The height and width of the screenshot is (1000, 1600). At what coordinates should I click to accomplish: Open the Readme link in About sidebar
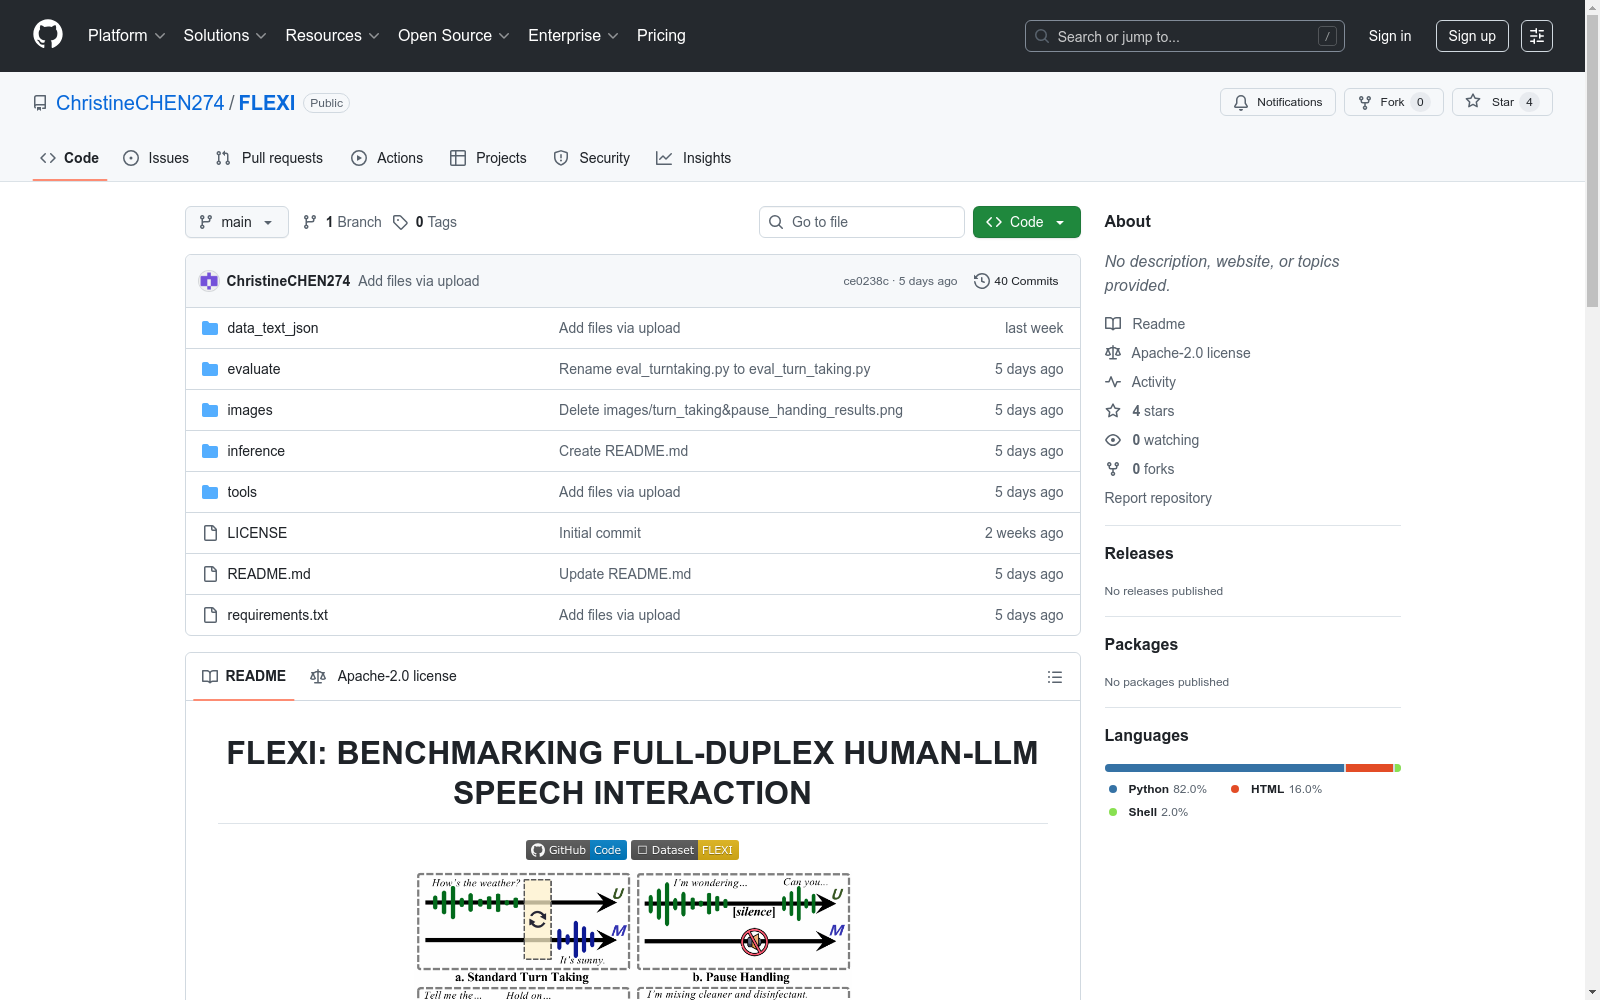point(1145,324)
